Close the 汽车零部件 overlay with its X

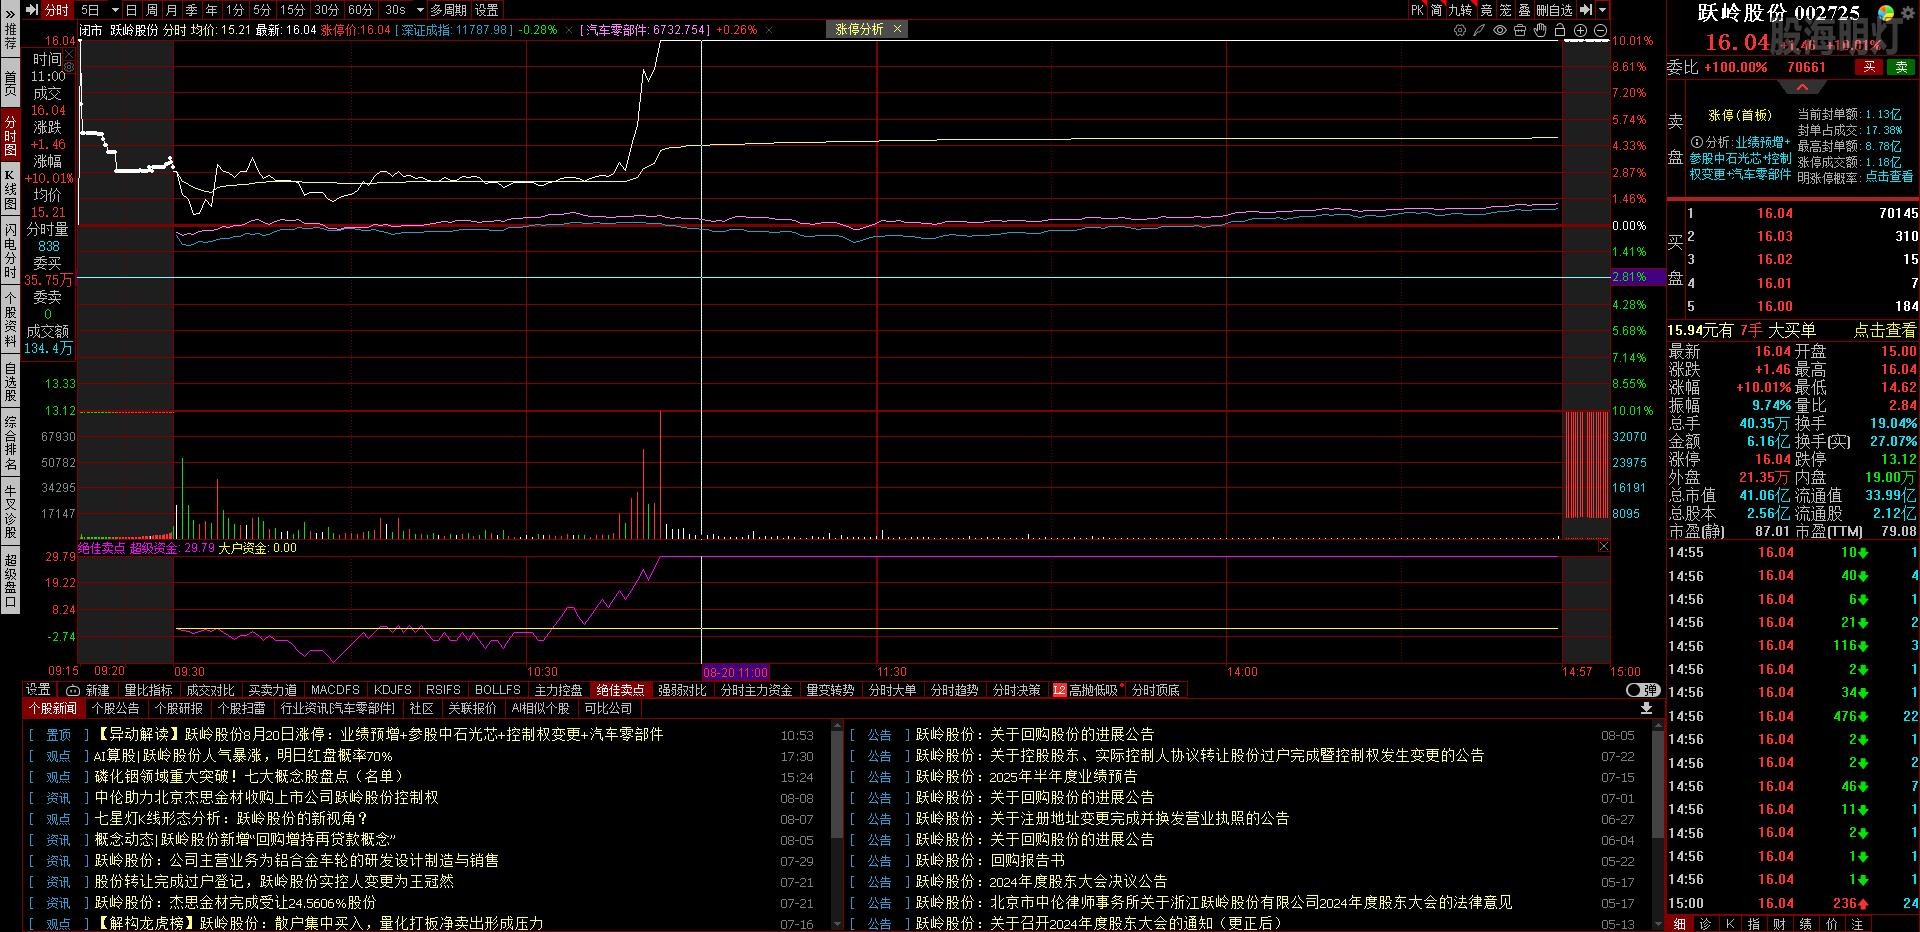point(769,30)
